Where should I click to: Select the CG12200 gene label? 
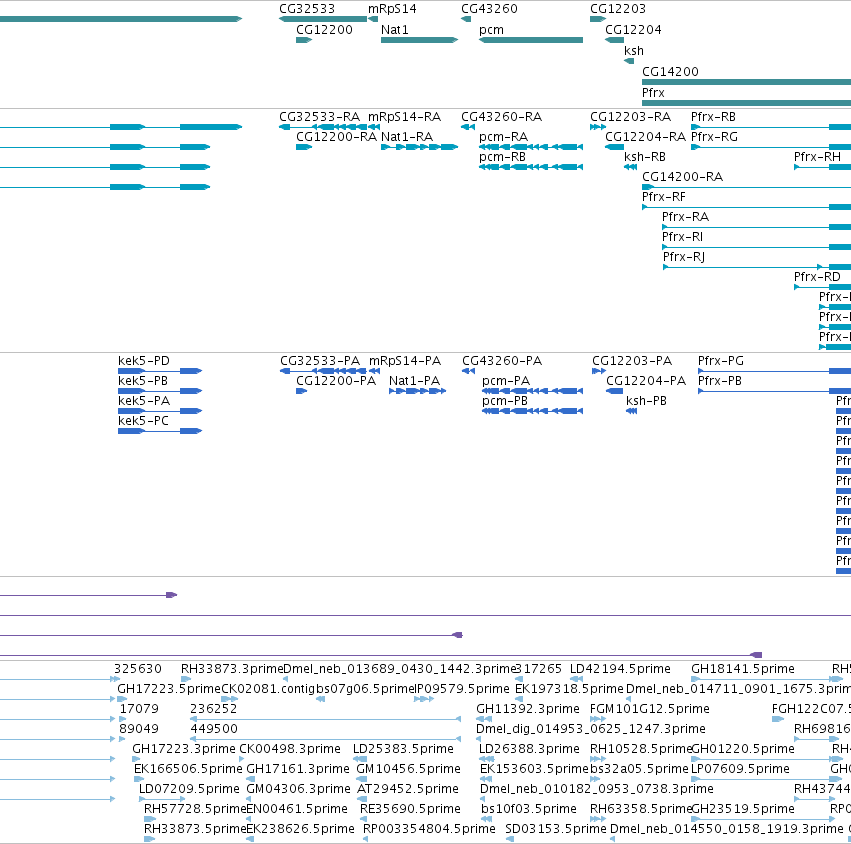click(324, 30)
